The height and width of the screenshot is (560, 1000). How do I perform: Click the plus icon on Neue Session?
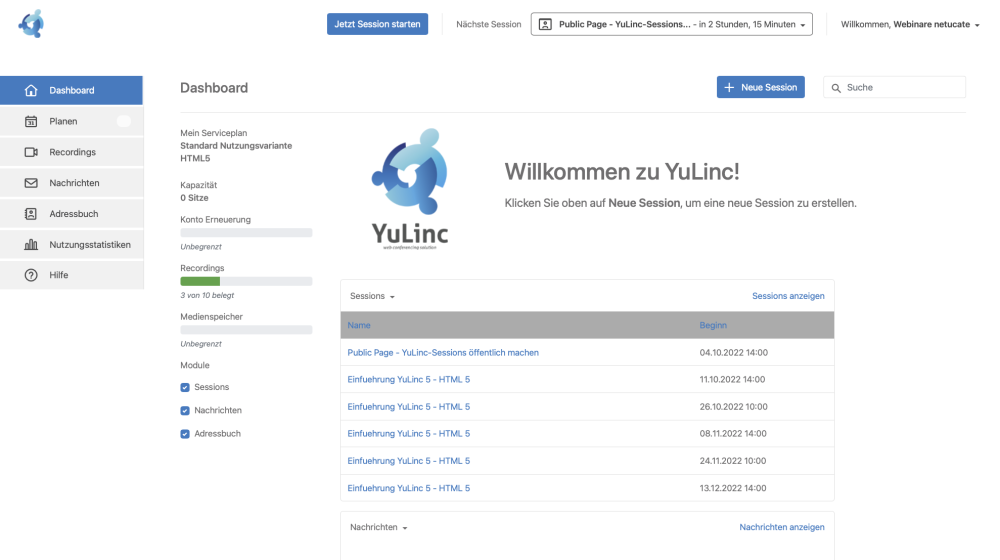pyautogui.click(x=729, y=87)
